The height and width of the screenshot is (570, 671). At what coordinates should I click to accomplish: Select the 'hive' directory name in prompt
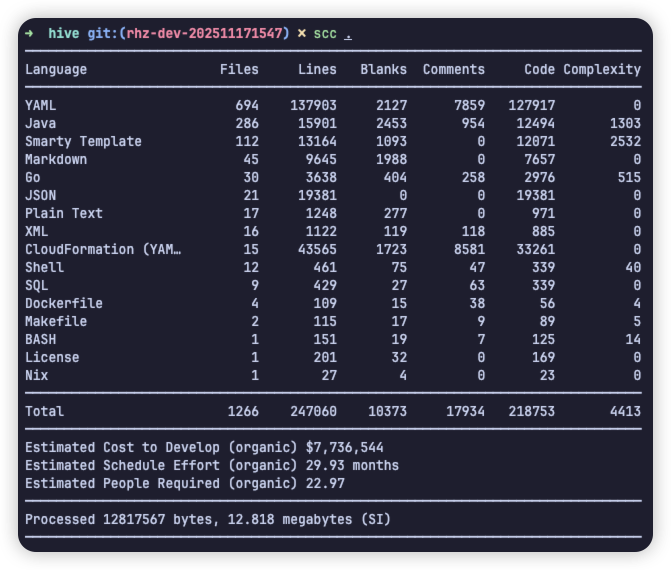click(64, 33)
